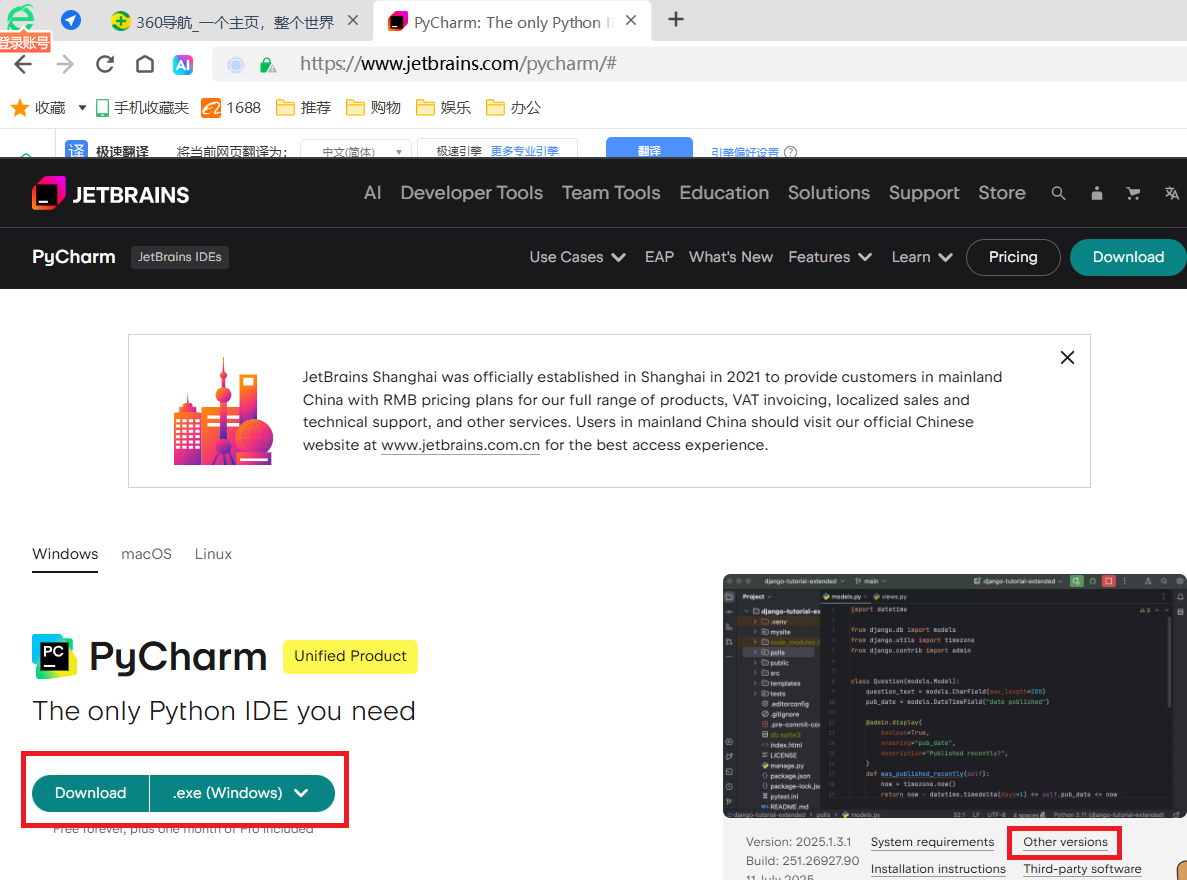Go back using the browser back arrow
1187x880 pixels.
pyautogui.click(x=23, y=64)
